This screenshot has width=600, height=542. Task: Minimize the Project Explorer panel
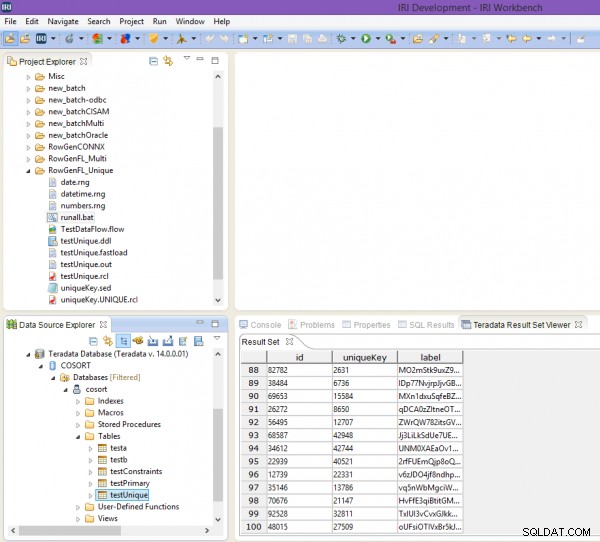point(200,59)
